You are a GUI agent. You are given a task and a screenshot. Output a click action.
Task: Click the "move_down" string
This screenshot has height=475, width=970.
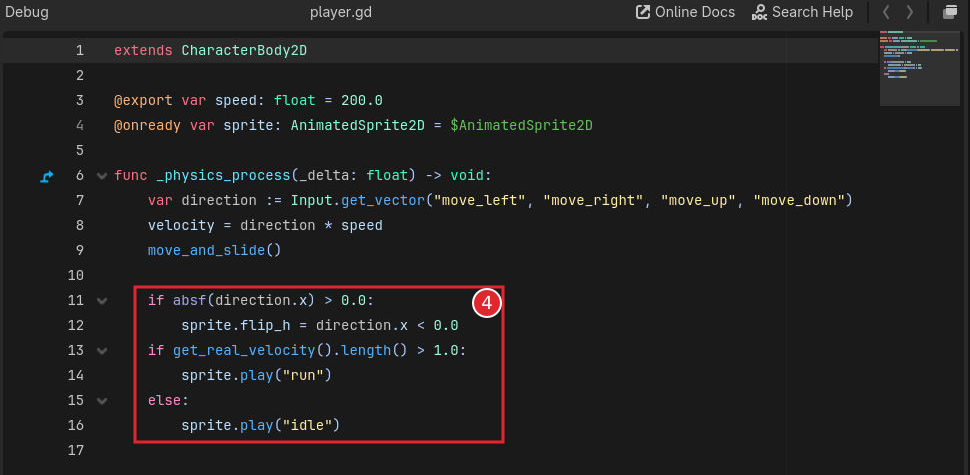(x=799, y=200)
